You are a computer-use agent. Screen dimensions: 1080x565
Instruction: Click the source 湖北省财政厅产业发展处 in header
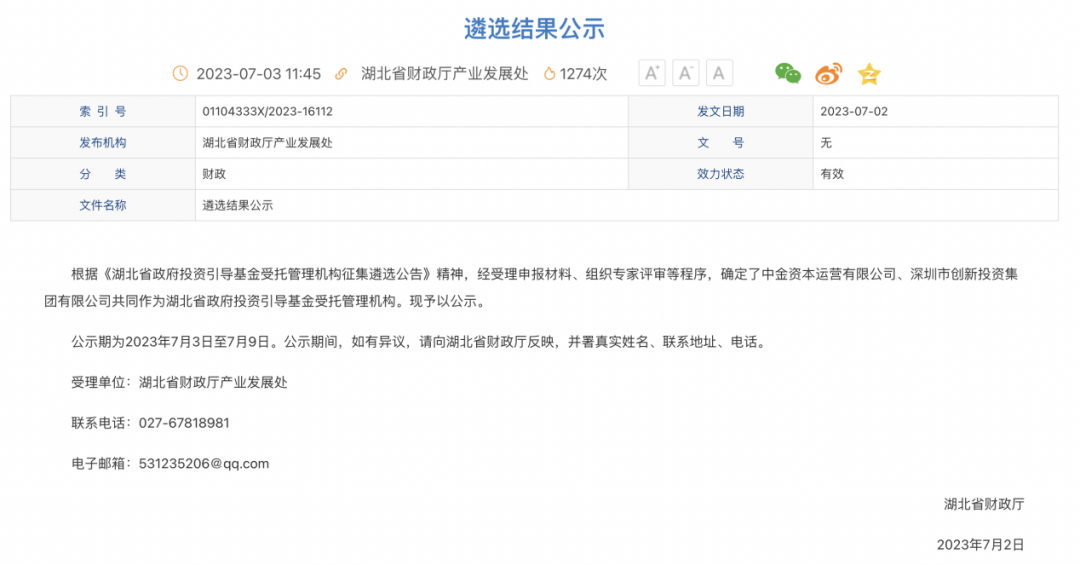(444, 74)
